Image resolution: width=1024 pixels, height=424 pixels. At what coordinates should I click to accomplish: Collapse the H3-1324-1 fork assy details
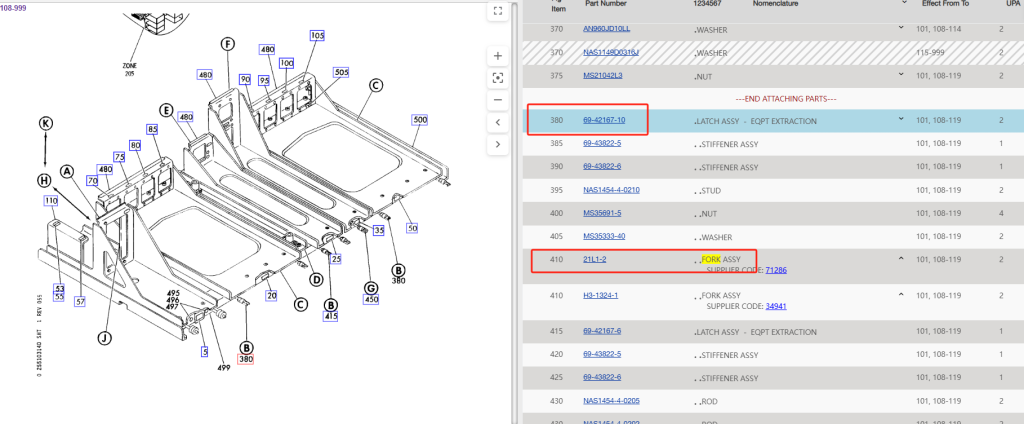coord(901,295)
